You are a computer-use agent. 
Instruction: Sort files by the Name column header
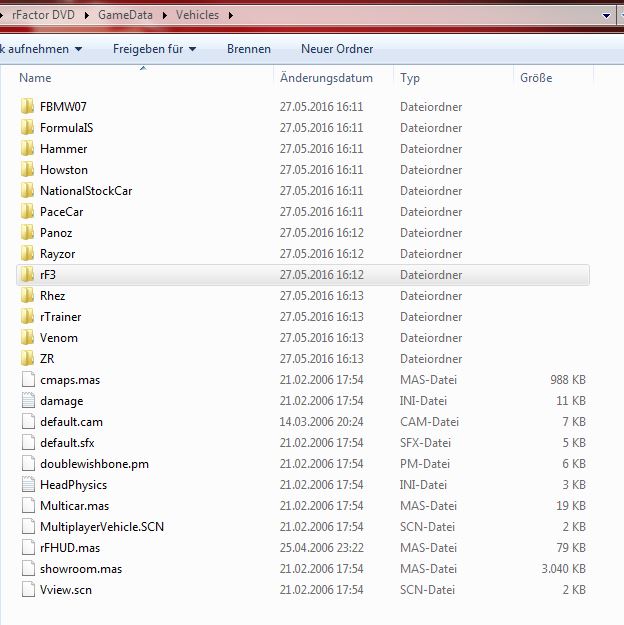click(x=35, y=78)
